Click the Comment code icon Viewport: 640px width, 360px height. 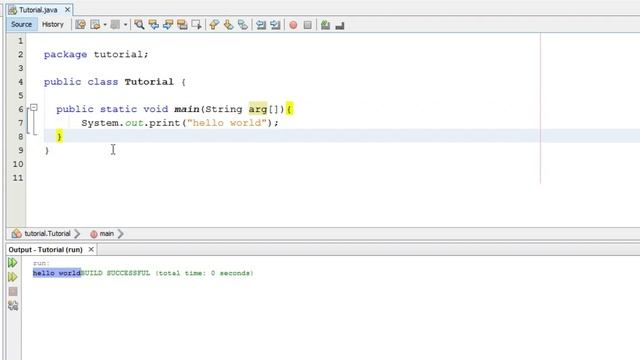point(325,25)
